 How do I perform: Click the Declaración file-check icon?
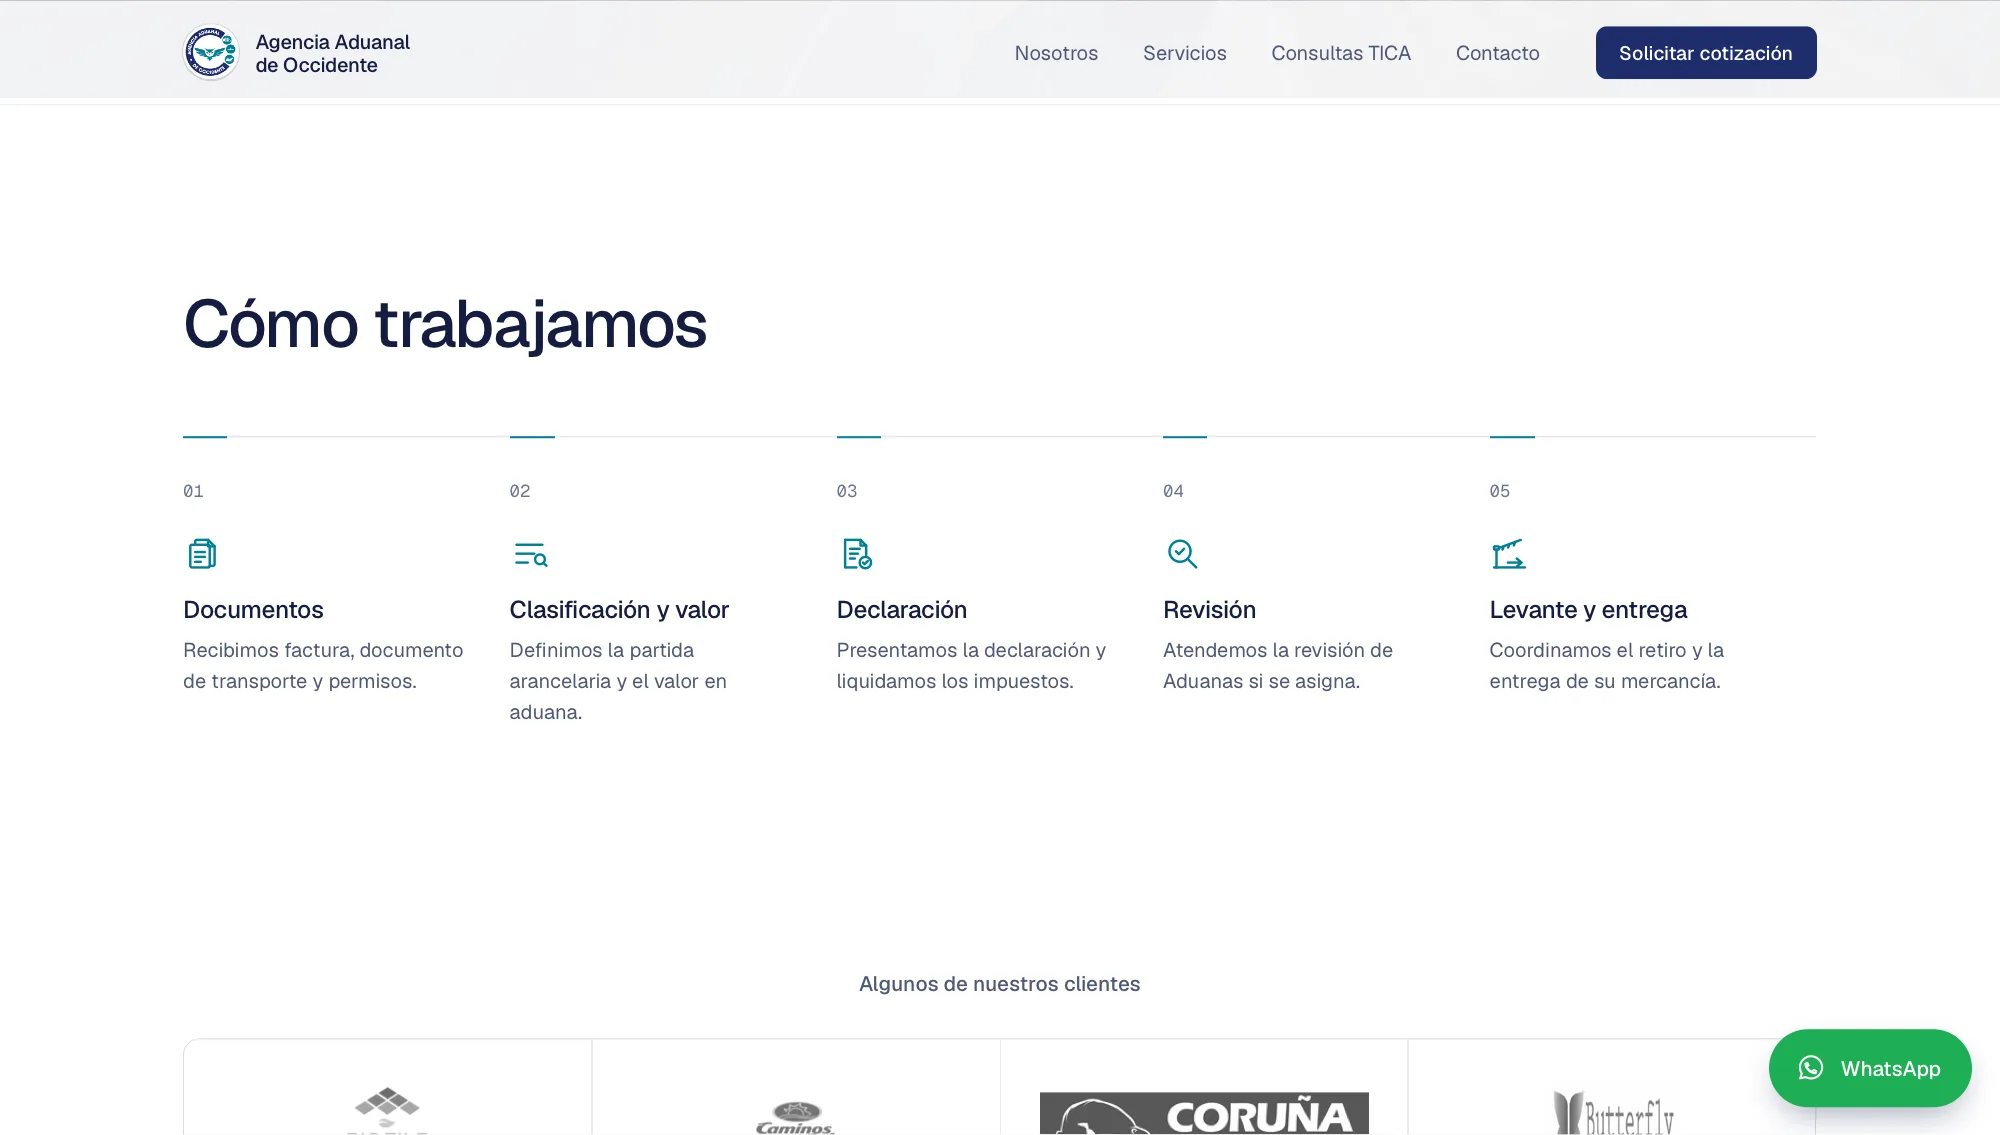[857, 554]
